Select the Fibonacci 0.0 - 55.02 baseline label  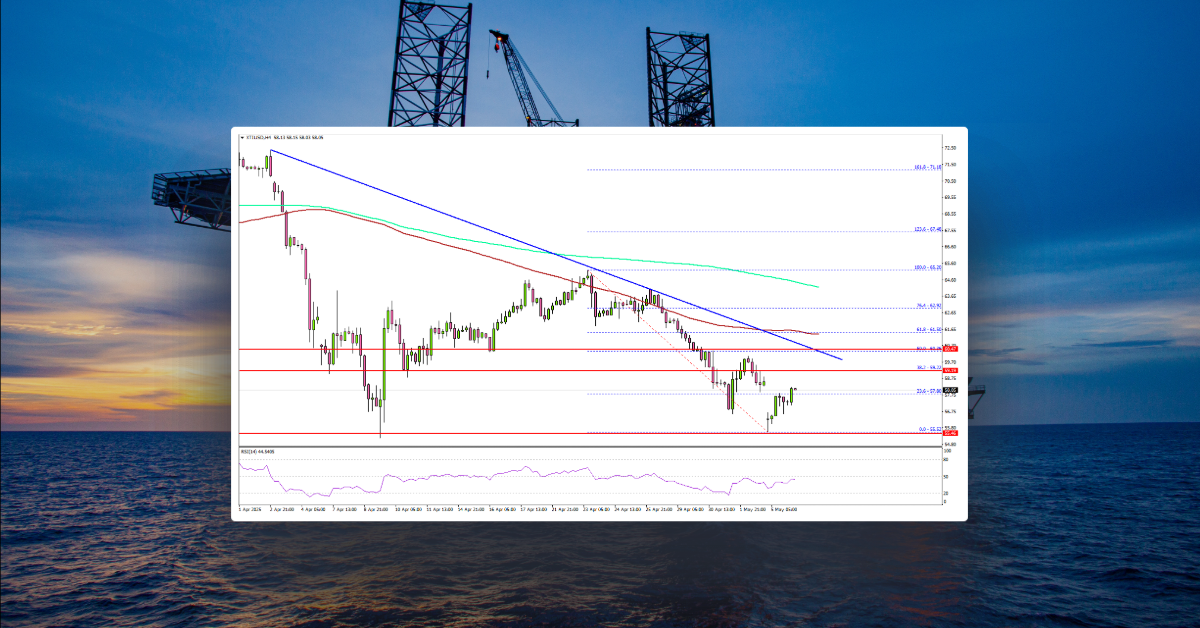click(928, 428)
